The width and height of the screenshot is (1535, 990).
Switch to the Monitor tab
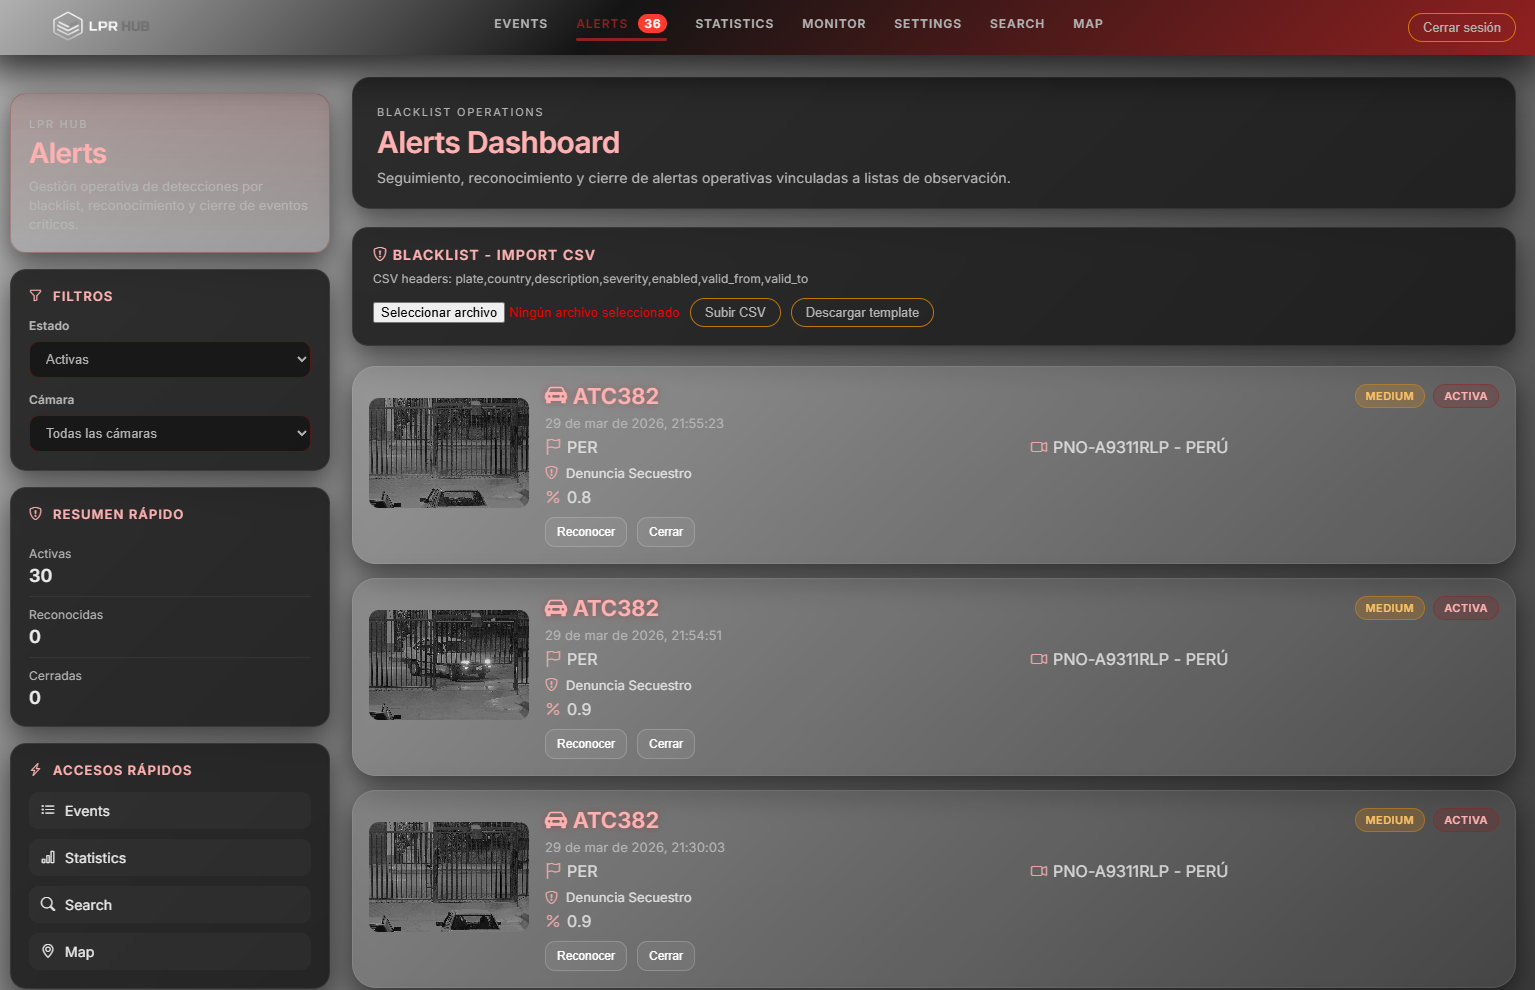[x=833, y=24]
